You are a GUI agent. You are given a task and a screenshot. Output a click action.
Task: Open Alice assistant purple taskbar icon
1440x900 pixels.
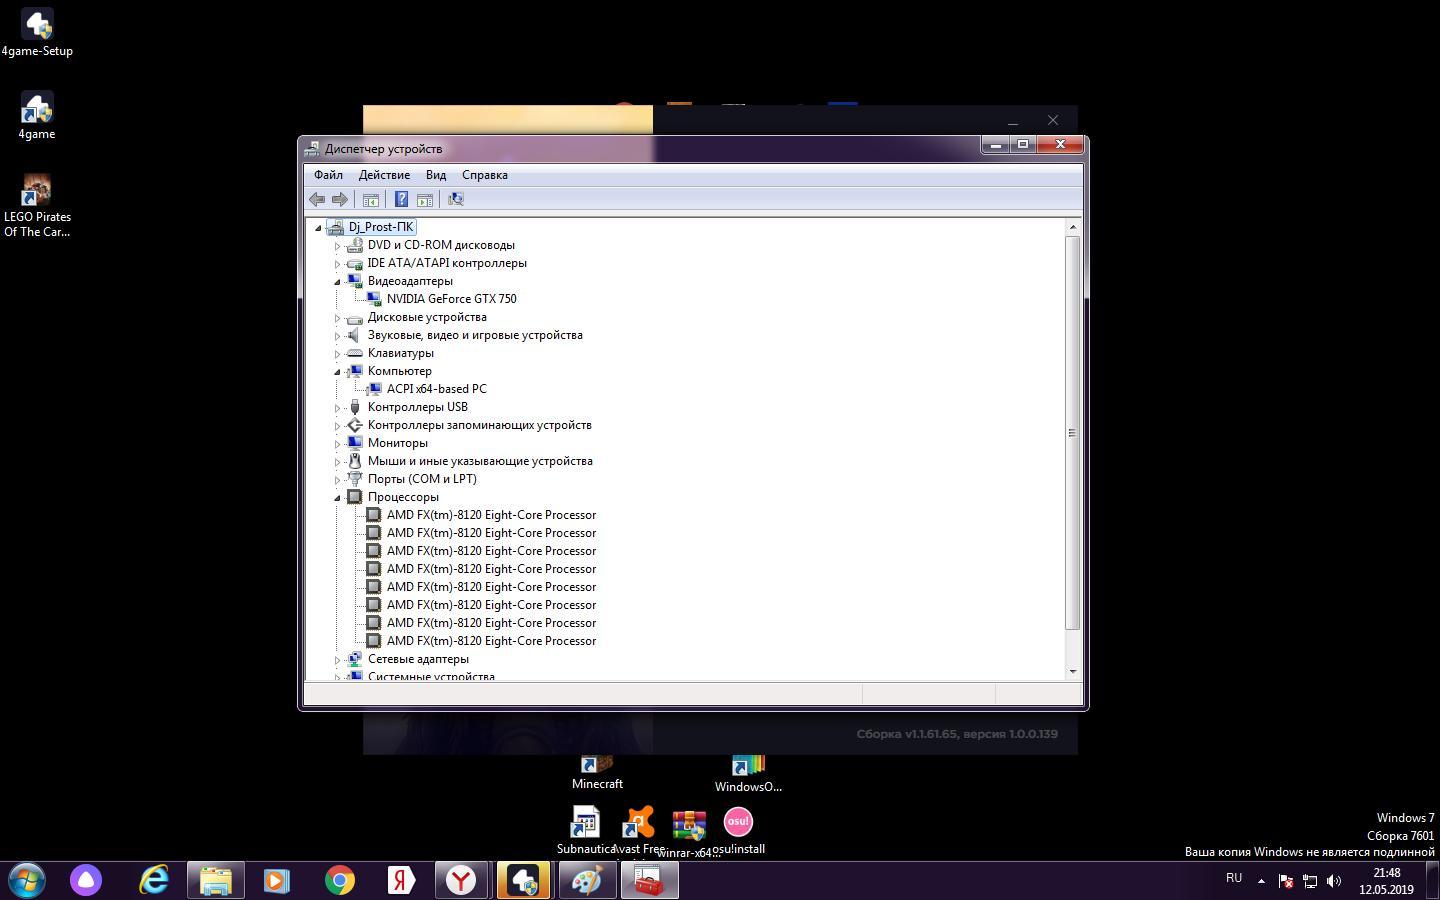point(86,881)
